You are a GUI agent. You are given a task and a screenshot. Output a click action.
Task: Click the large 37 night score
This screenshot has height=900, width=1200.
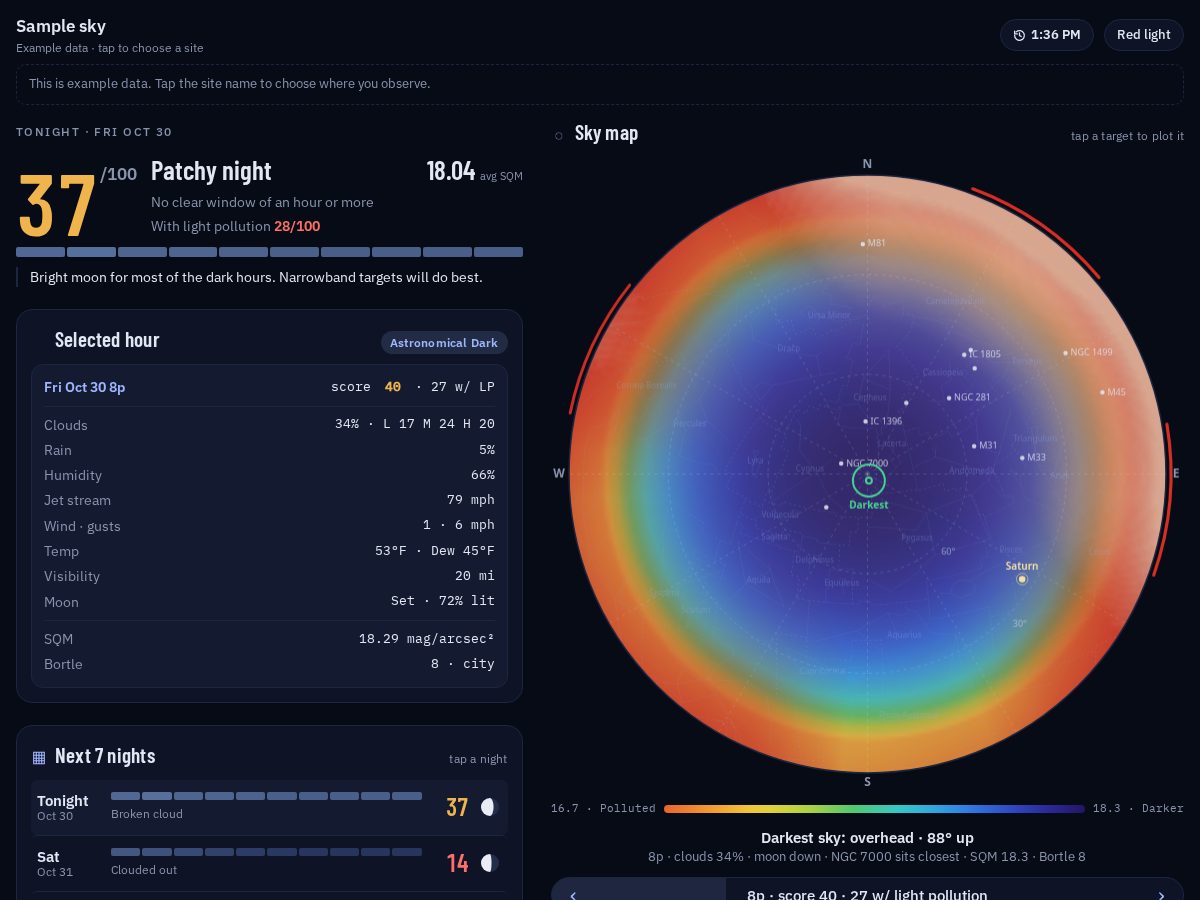tap(57, 207)
